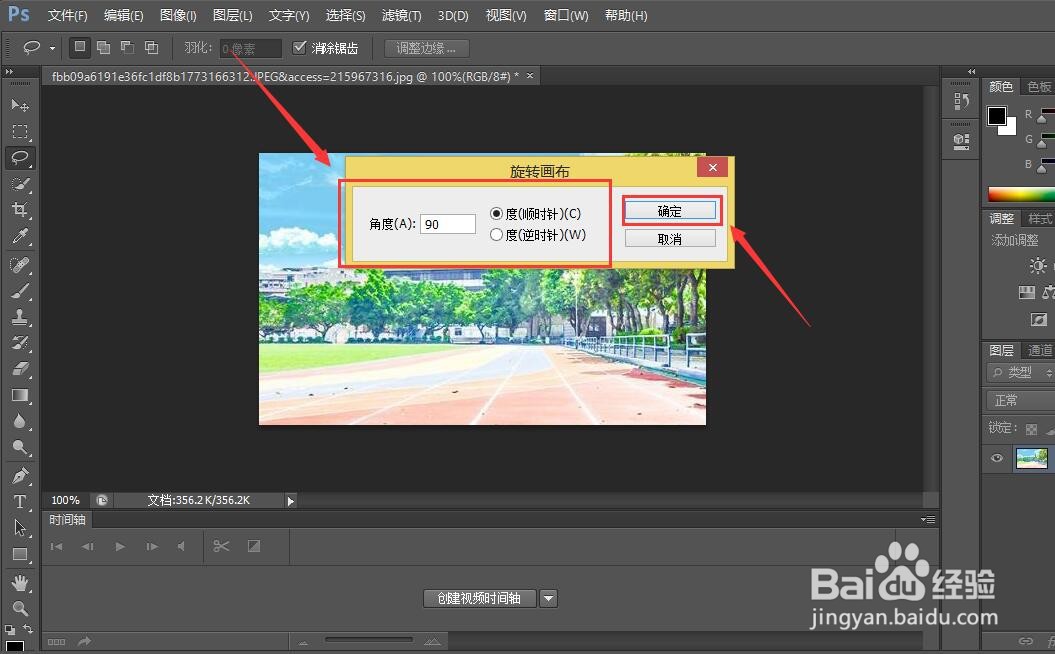Select the Hand tool
The height and width of the screenshot is (654, 1055).
tap(20, 582)
